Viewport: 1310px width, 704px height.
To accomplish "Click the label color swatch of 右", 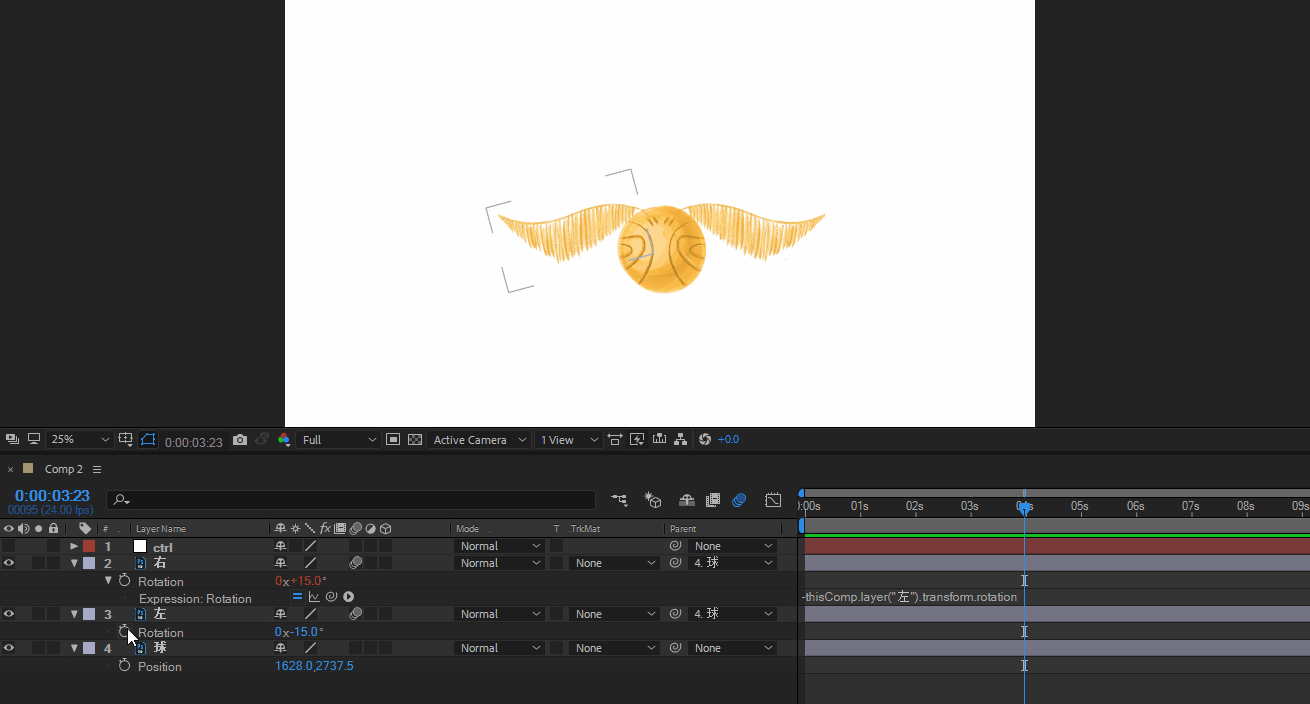I will tap(89, 563).
